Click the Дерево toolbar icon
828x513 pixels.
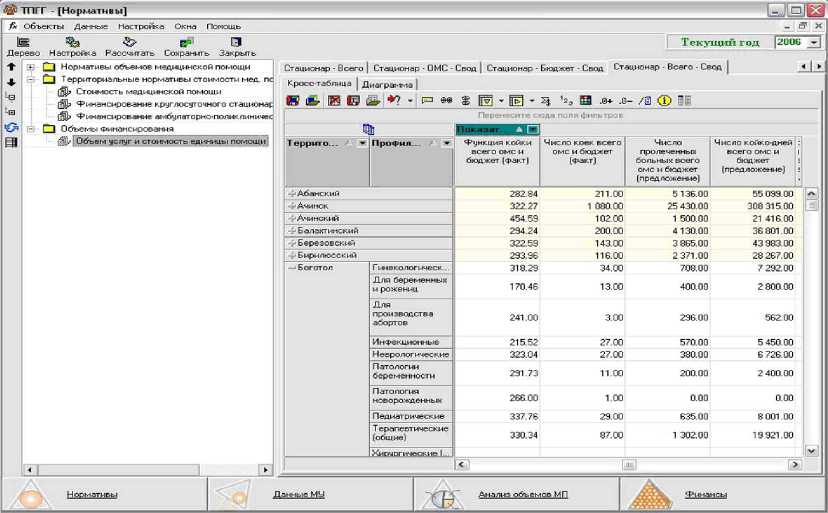click(20, 46)
